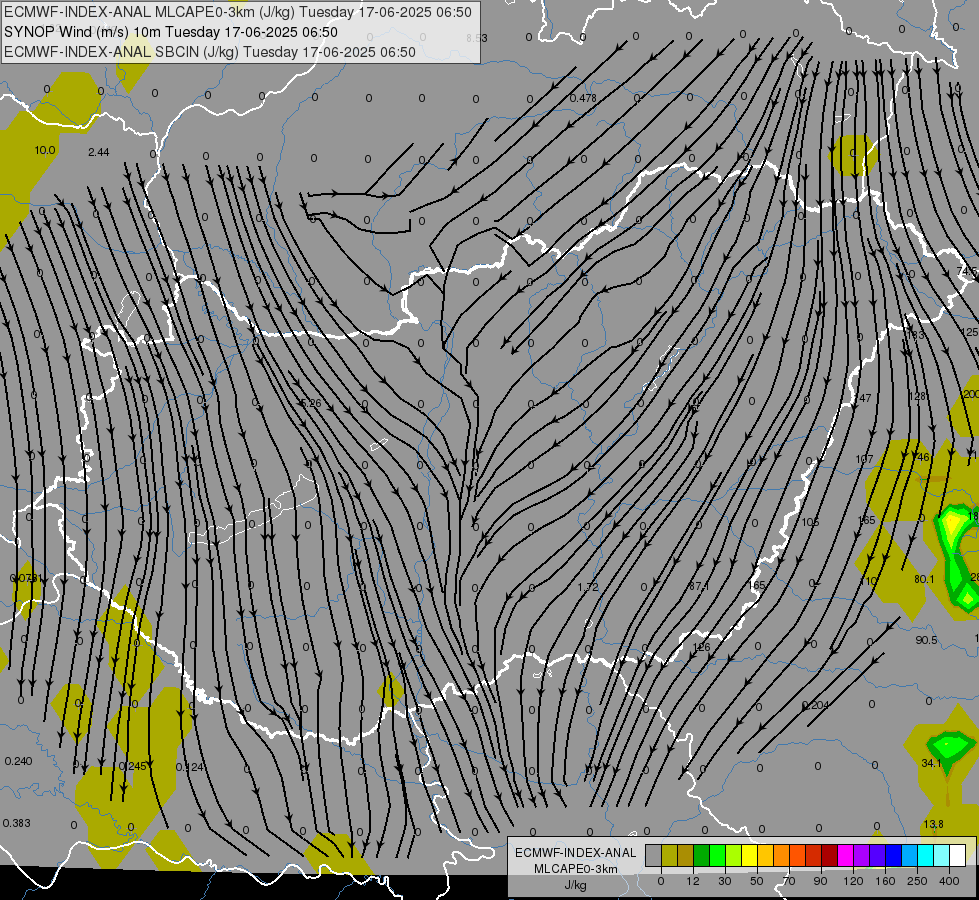
Task: Click the map value 1.72
Action: 588,587
